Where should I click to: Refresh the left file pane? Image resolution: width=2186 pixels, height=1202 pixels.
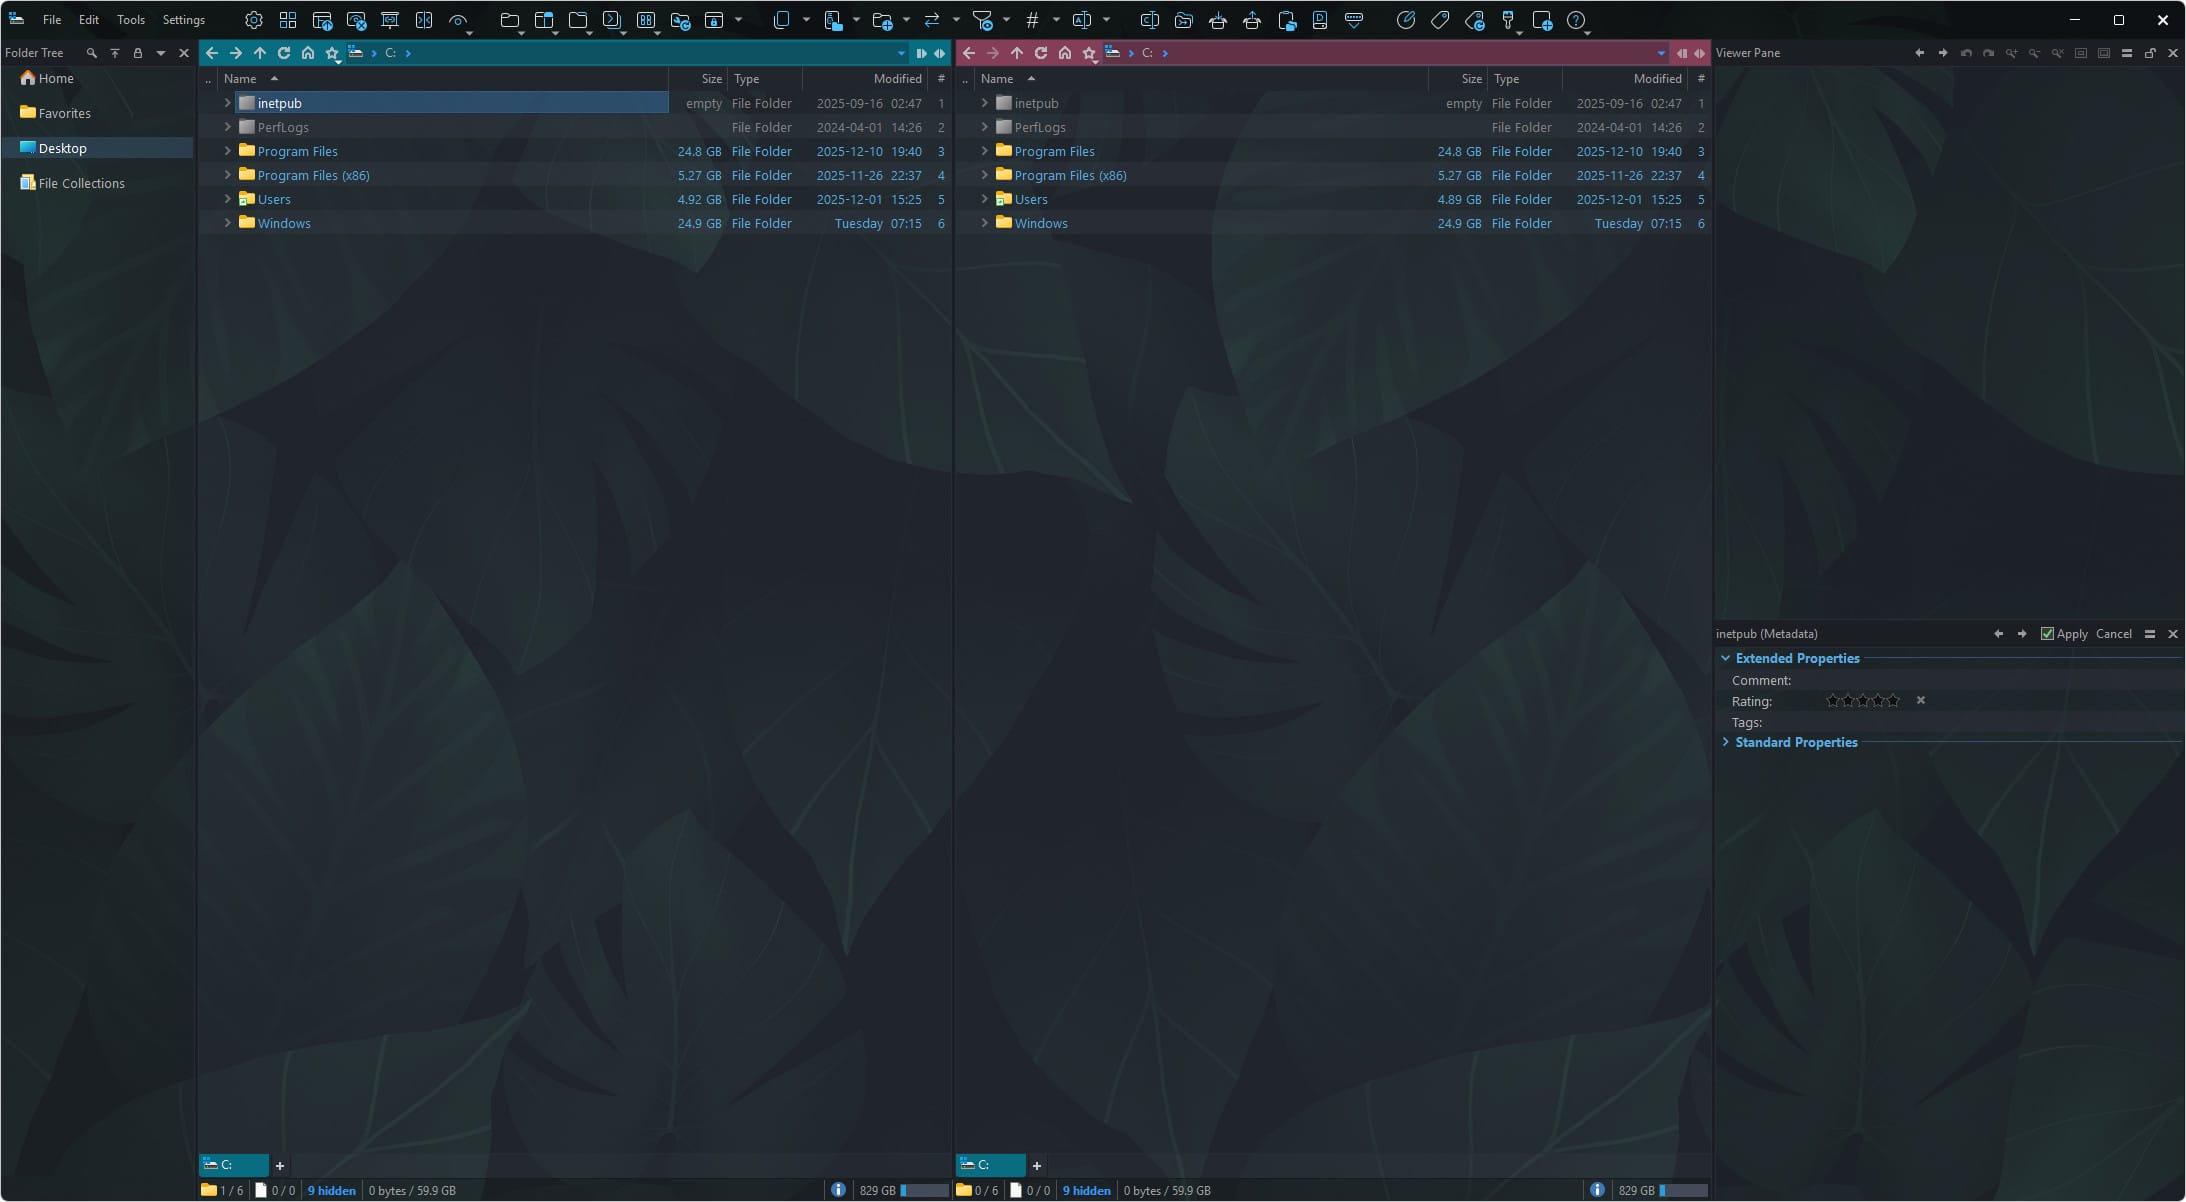click(x=284, y=53)
